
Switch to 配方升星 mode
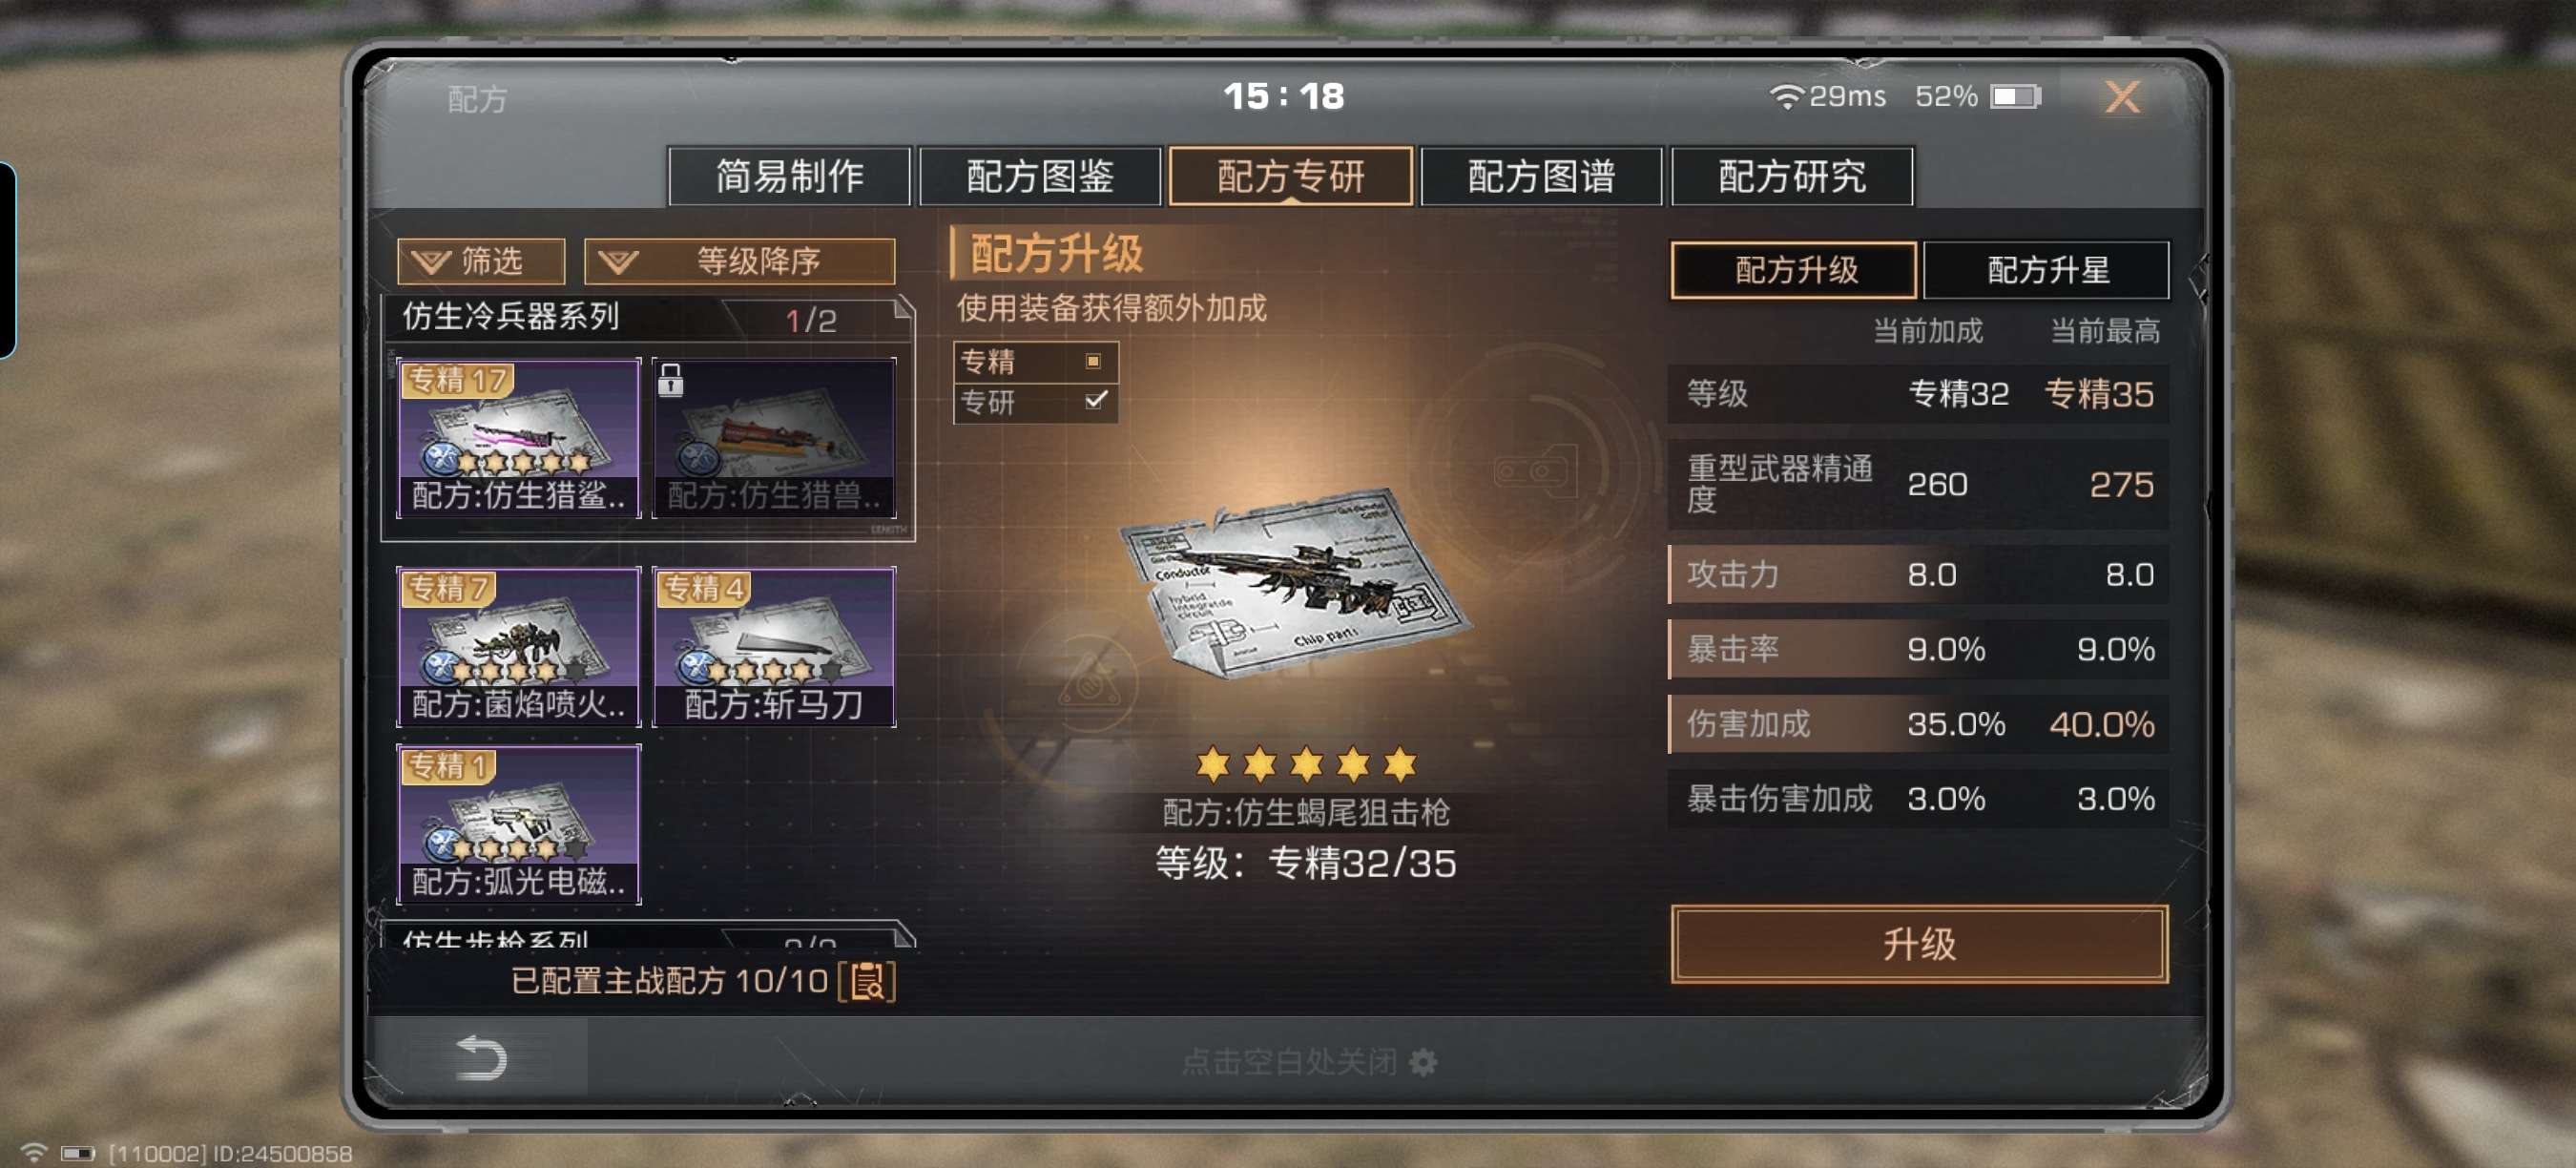pyautogui.click(x=2046, y=270)
